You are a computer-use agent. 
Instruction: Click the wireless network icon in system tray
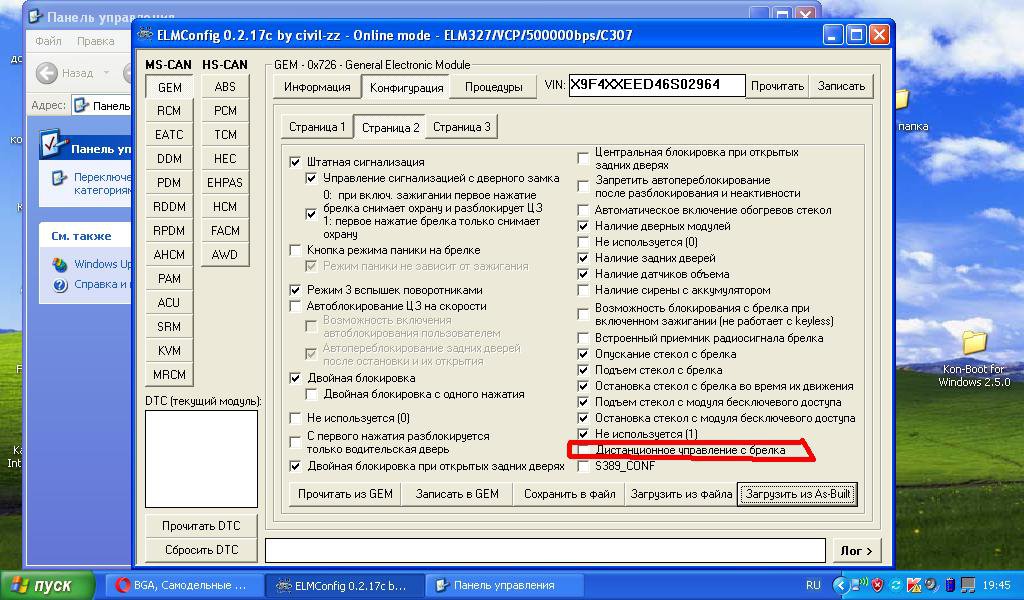point(861,585)
